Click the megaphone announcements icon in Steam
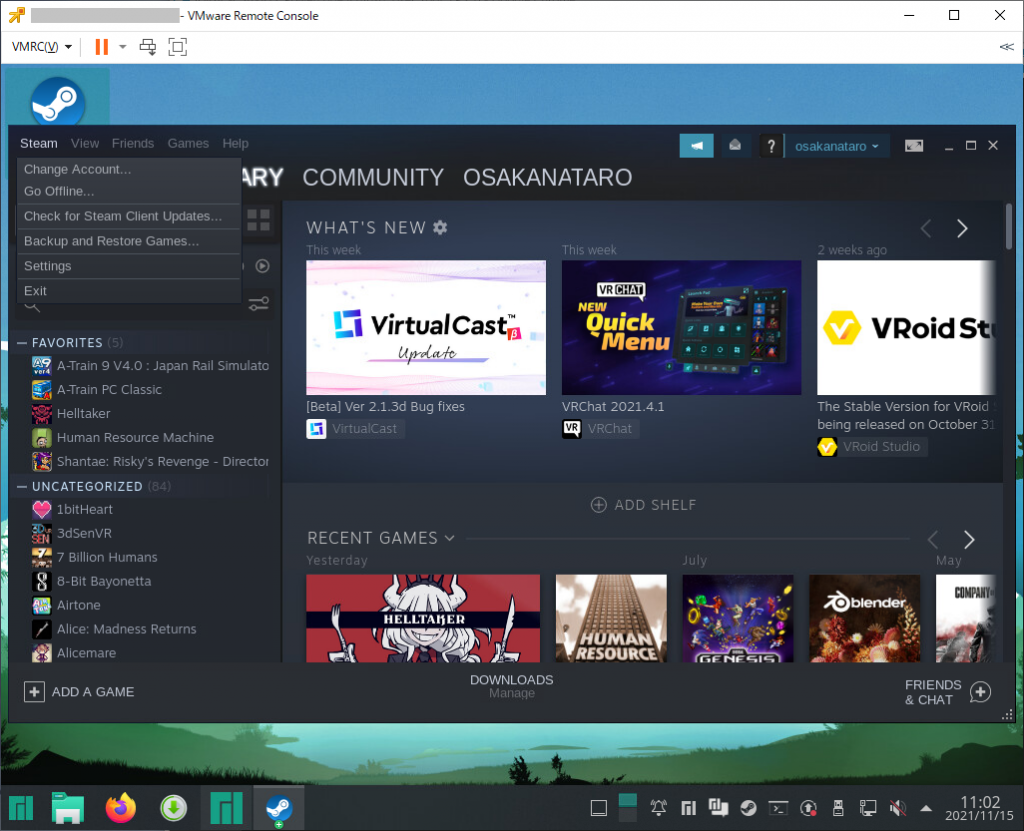 (x=696, y=146)
